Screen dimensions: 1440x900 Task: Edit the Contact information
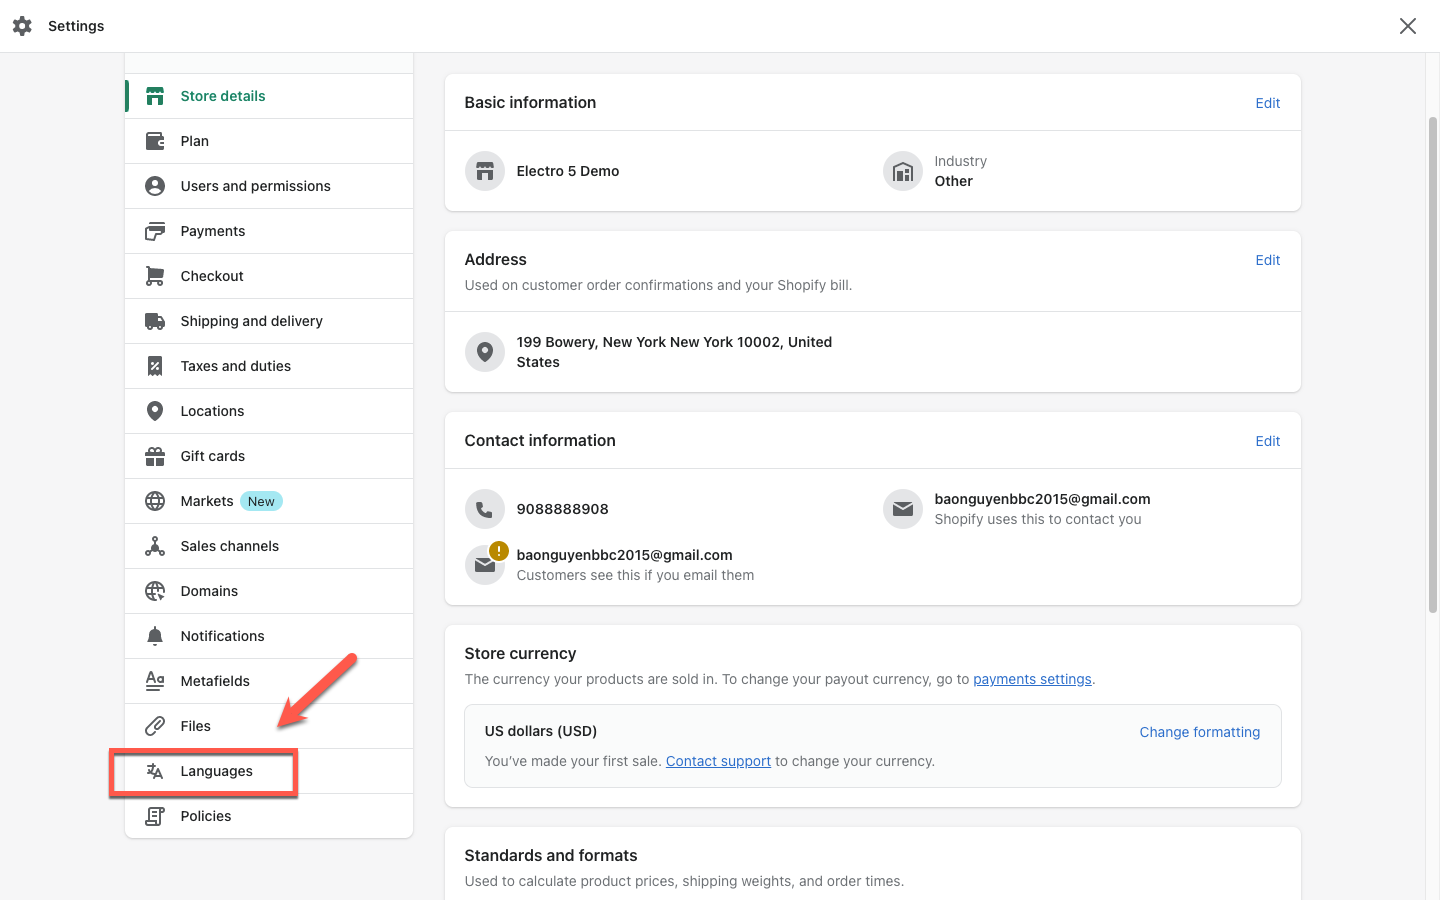click(x=1268, y=441)
